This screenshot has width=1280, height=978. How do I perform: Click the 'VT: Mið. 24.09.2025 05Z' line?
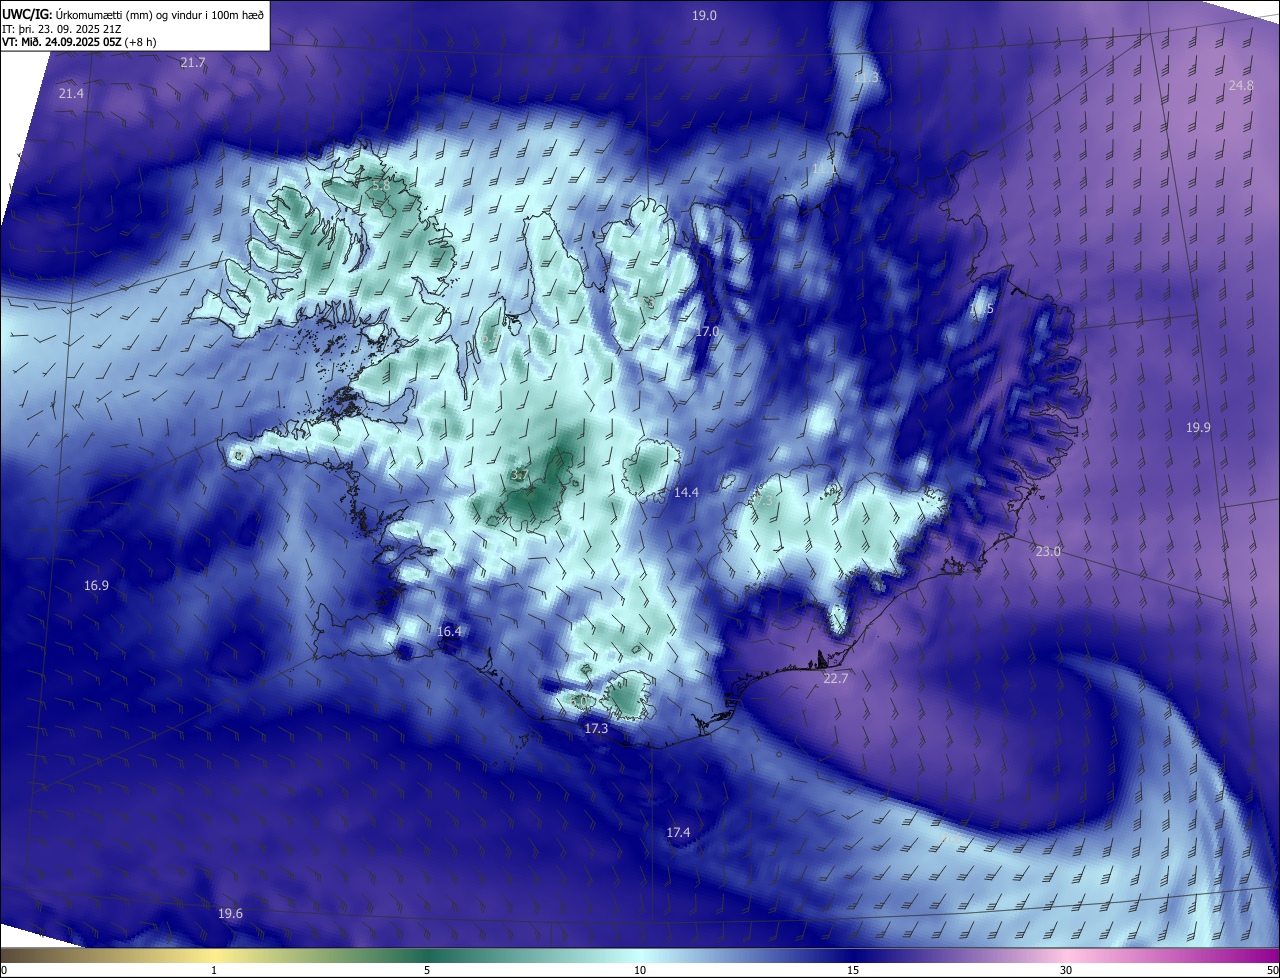[x=79, y=42]
